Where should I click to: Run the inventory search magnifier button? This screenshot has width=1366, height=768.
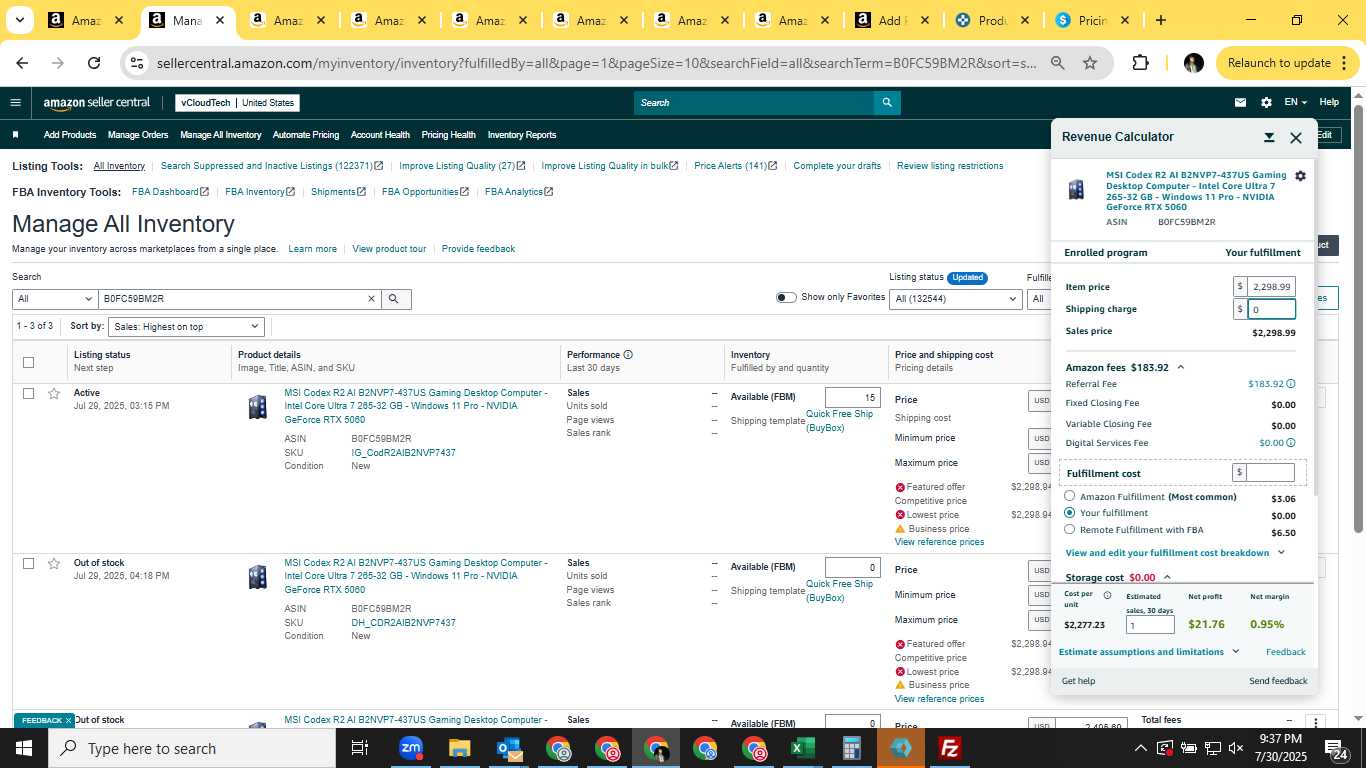394,298
